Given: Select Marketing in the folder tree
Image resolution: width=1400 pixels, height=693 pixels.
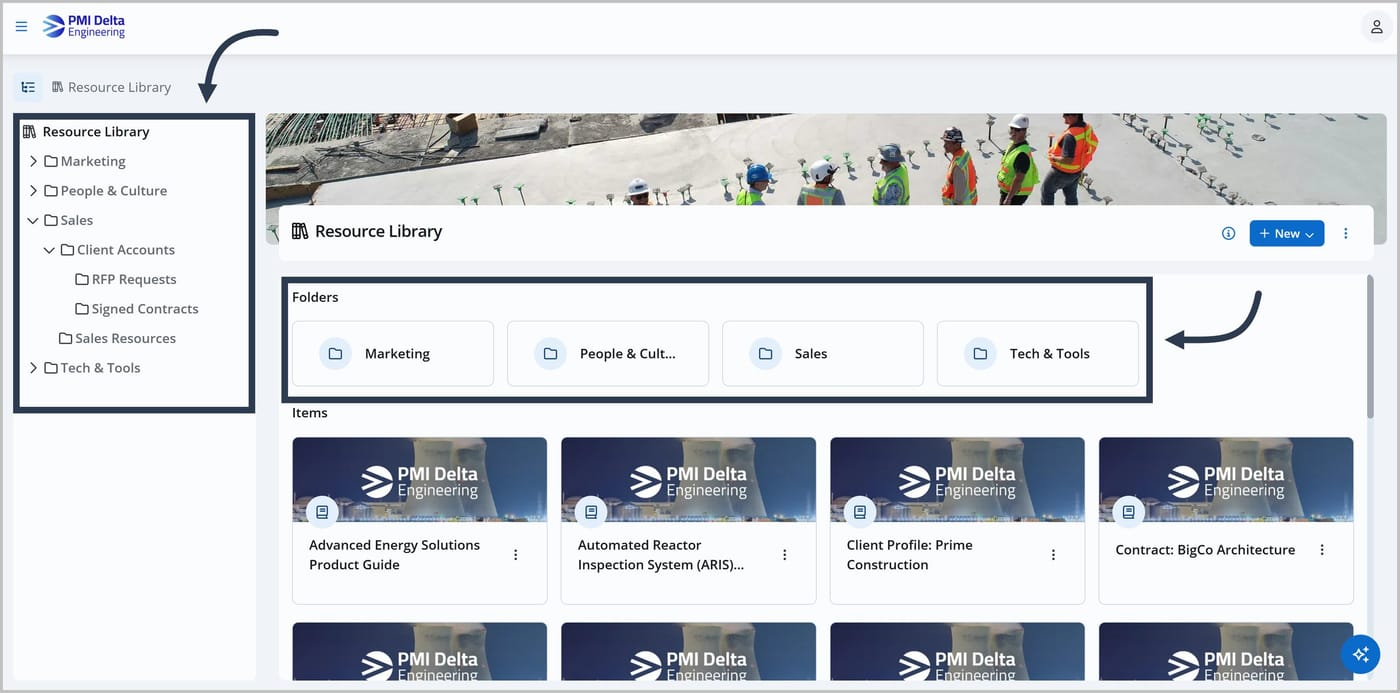Looking at the screenshot, I should pos(85,161).
